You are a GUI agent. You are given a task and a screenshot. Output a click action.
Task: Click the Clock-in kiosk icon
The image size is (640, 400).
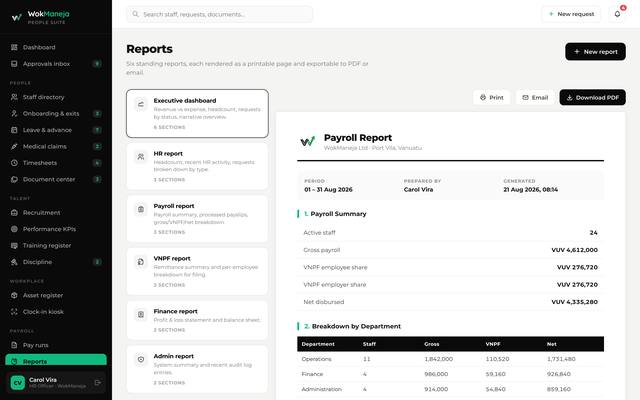tap(14, 312)
